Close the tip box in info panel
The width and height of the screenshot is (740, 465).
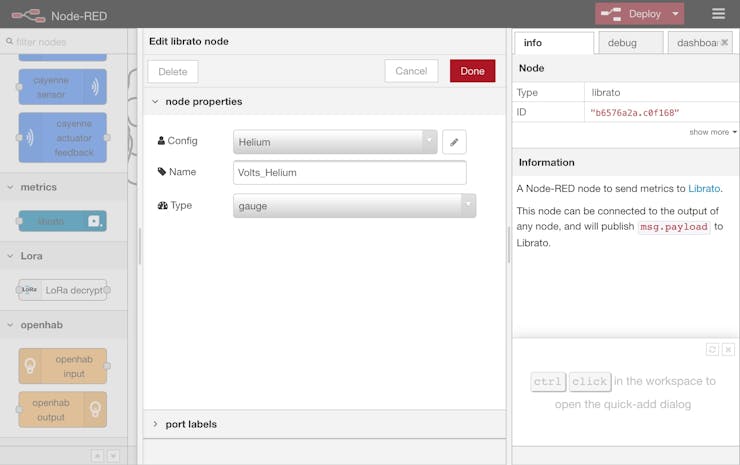coord(728,349)
